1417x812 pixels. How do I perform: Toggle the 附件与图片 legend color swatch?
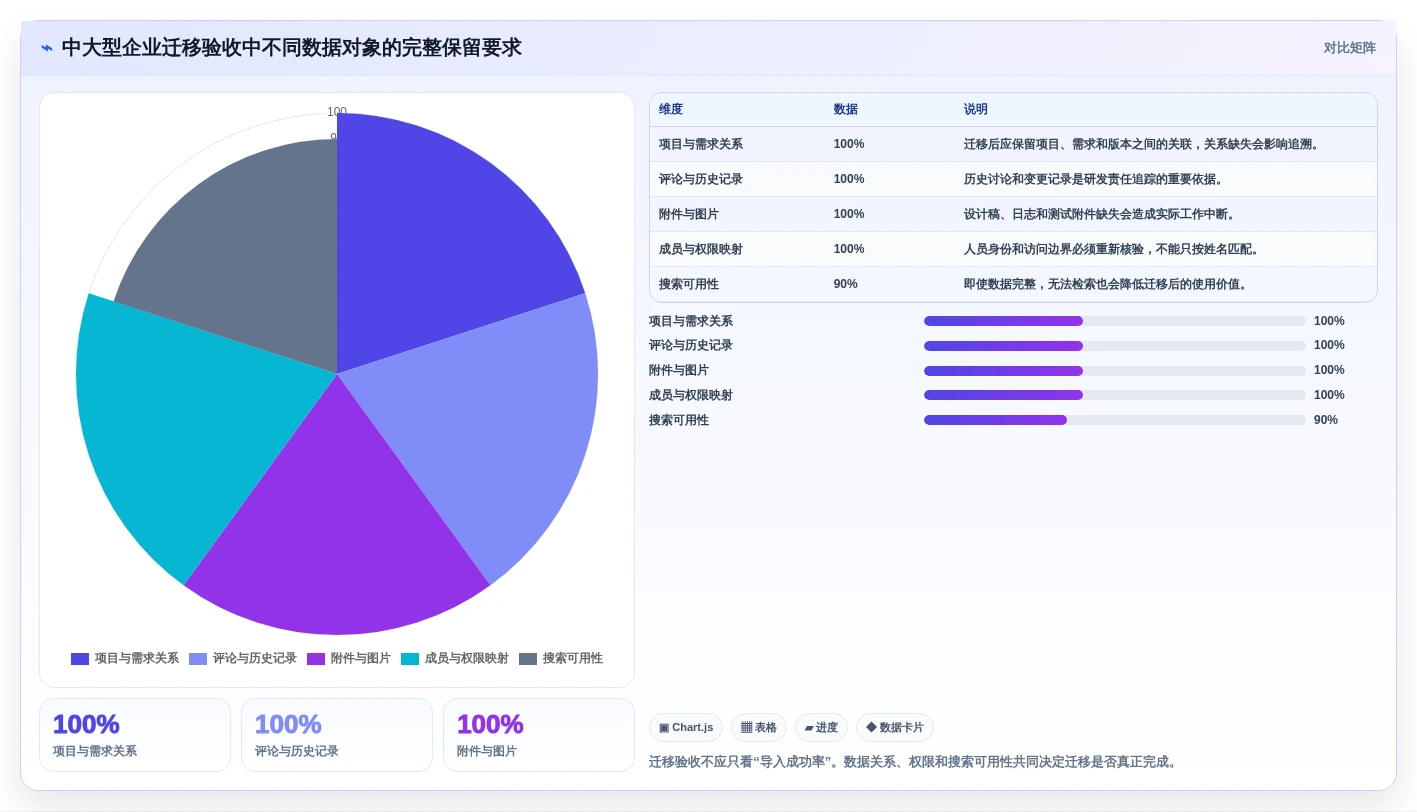pos(316,659)
